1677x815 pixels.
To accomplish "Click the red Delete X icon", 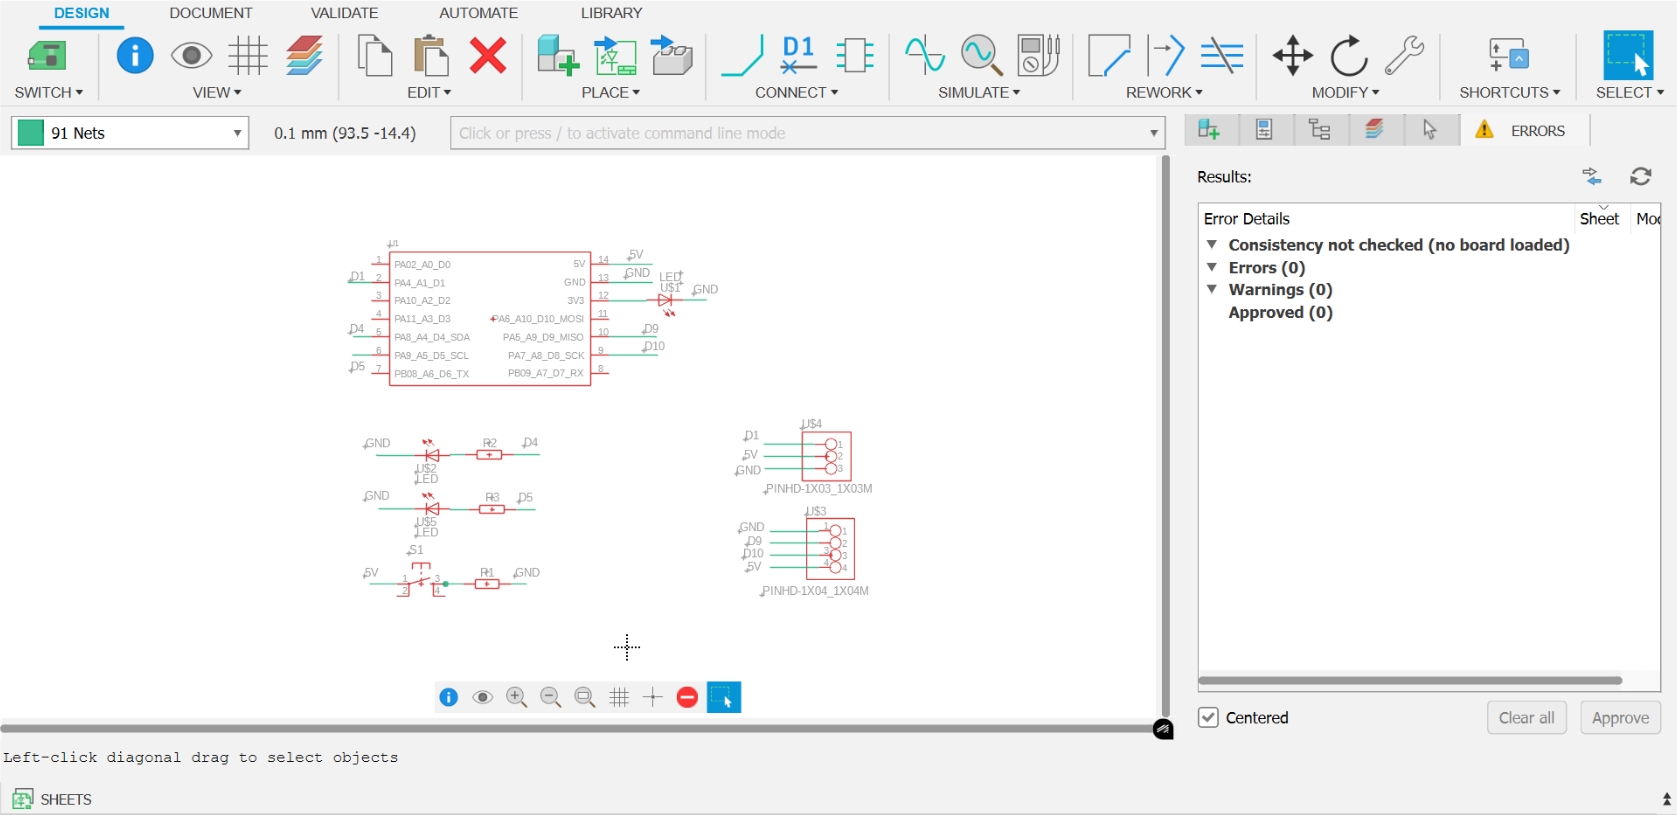I will coord(488,56).
